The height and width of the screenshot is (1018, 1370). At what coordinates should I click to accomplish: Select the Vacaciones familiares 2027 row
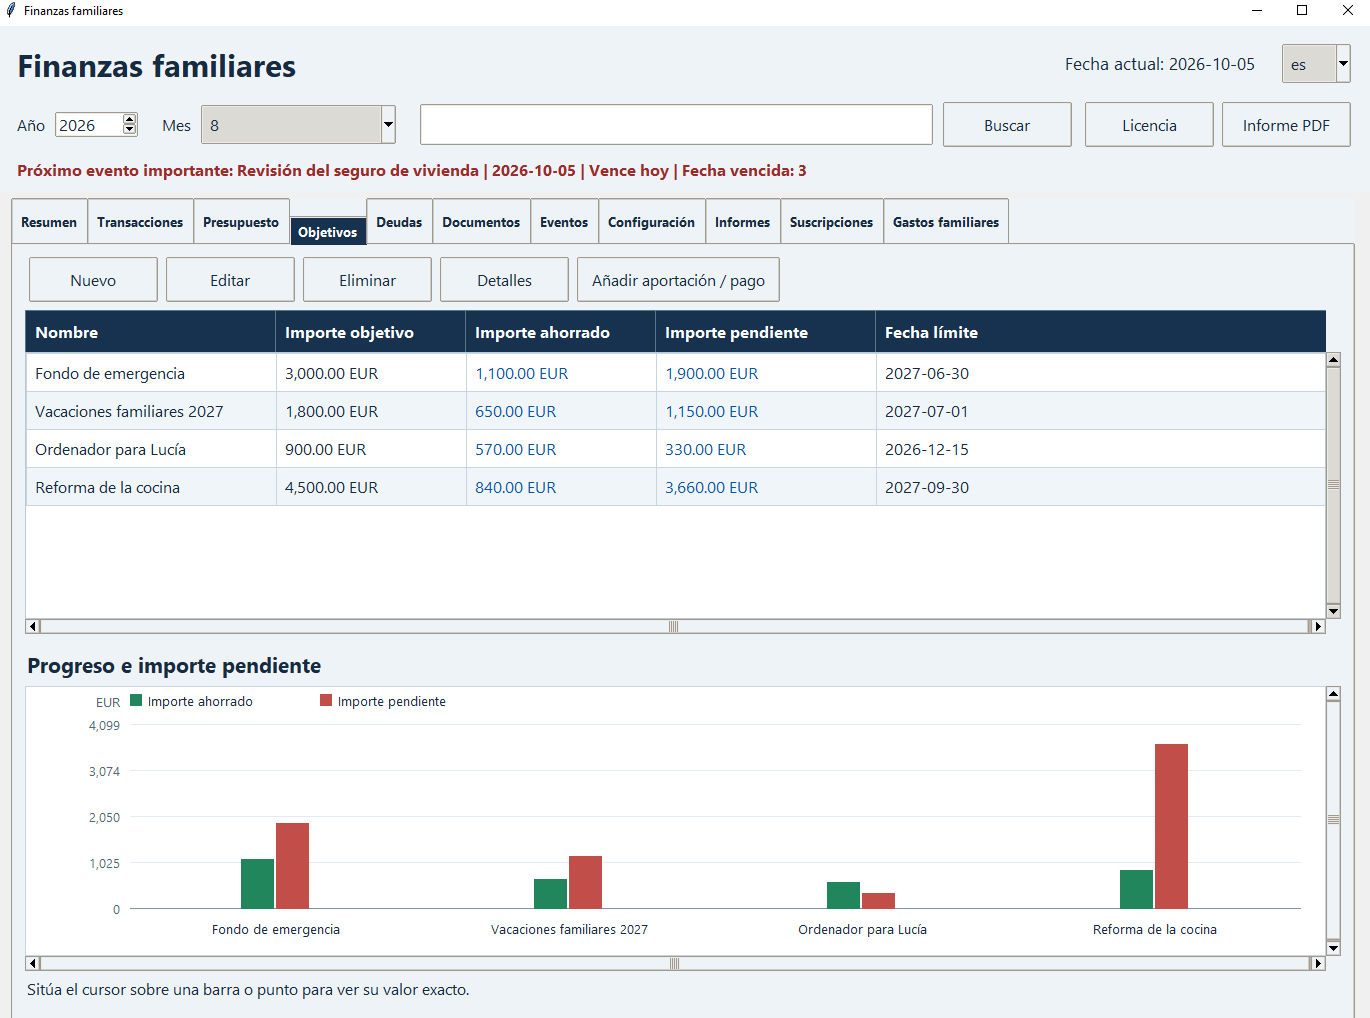[675, 411]
